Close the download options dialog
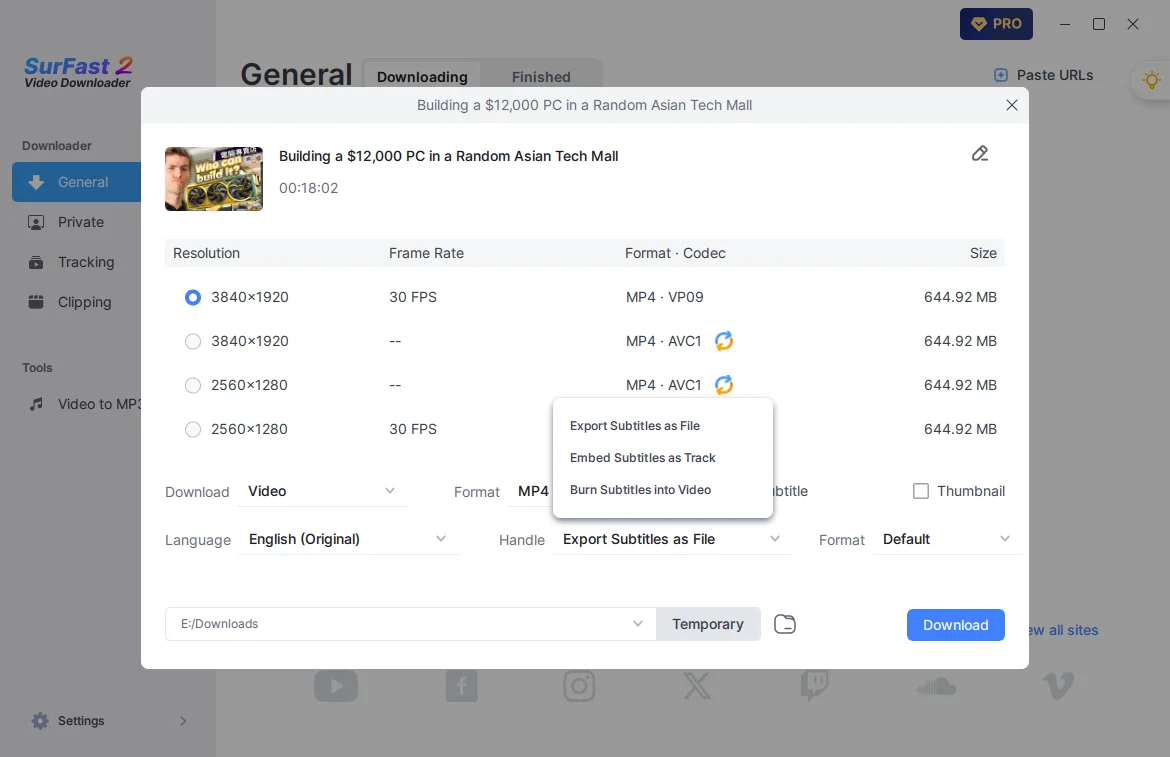Image resolution: width=1170 pixels, height=757 pixels. tap(1011, 105)
